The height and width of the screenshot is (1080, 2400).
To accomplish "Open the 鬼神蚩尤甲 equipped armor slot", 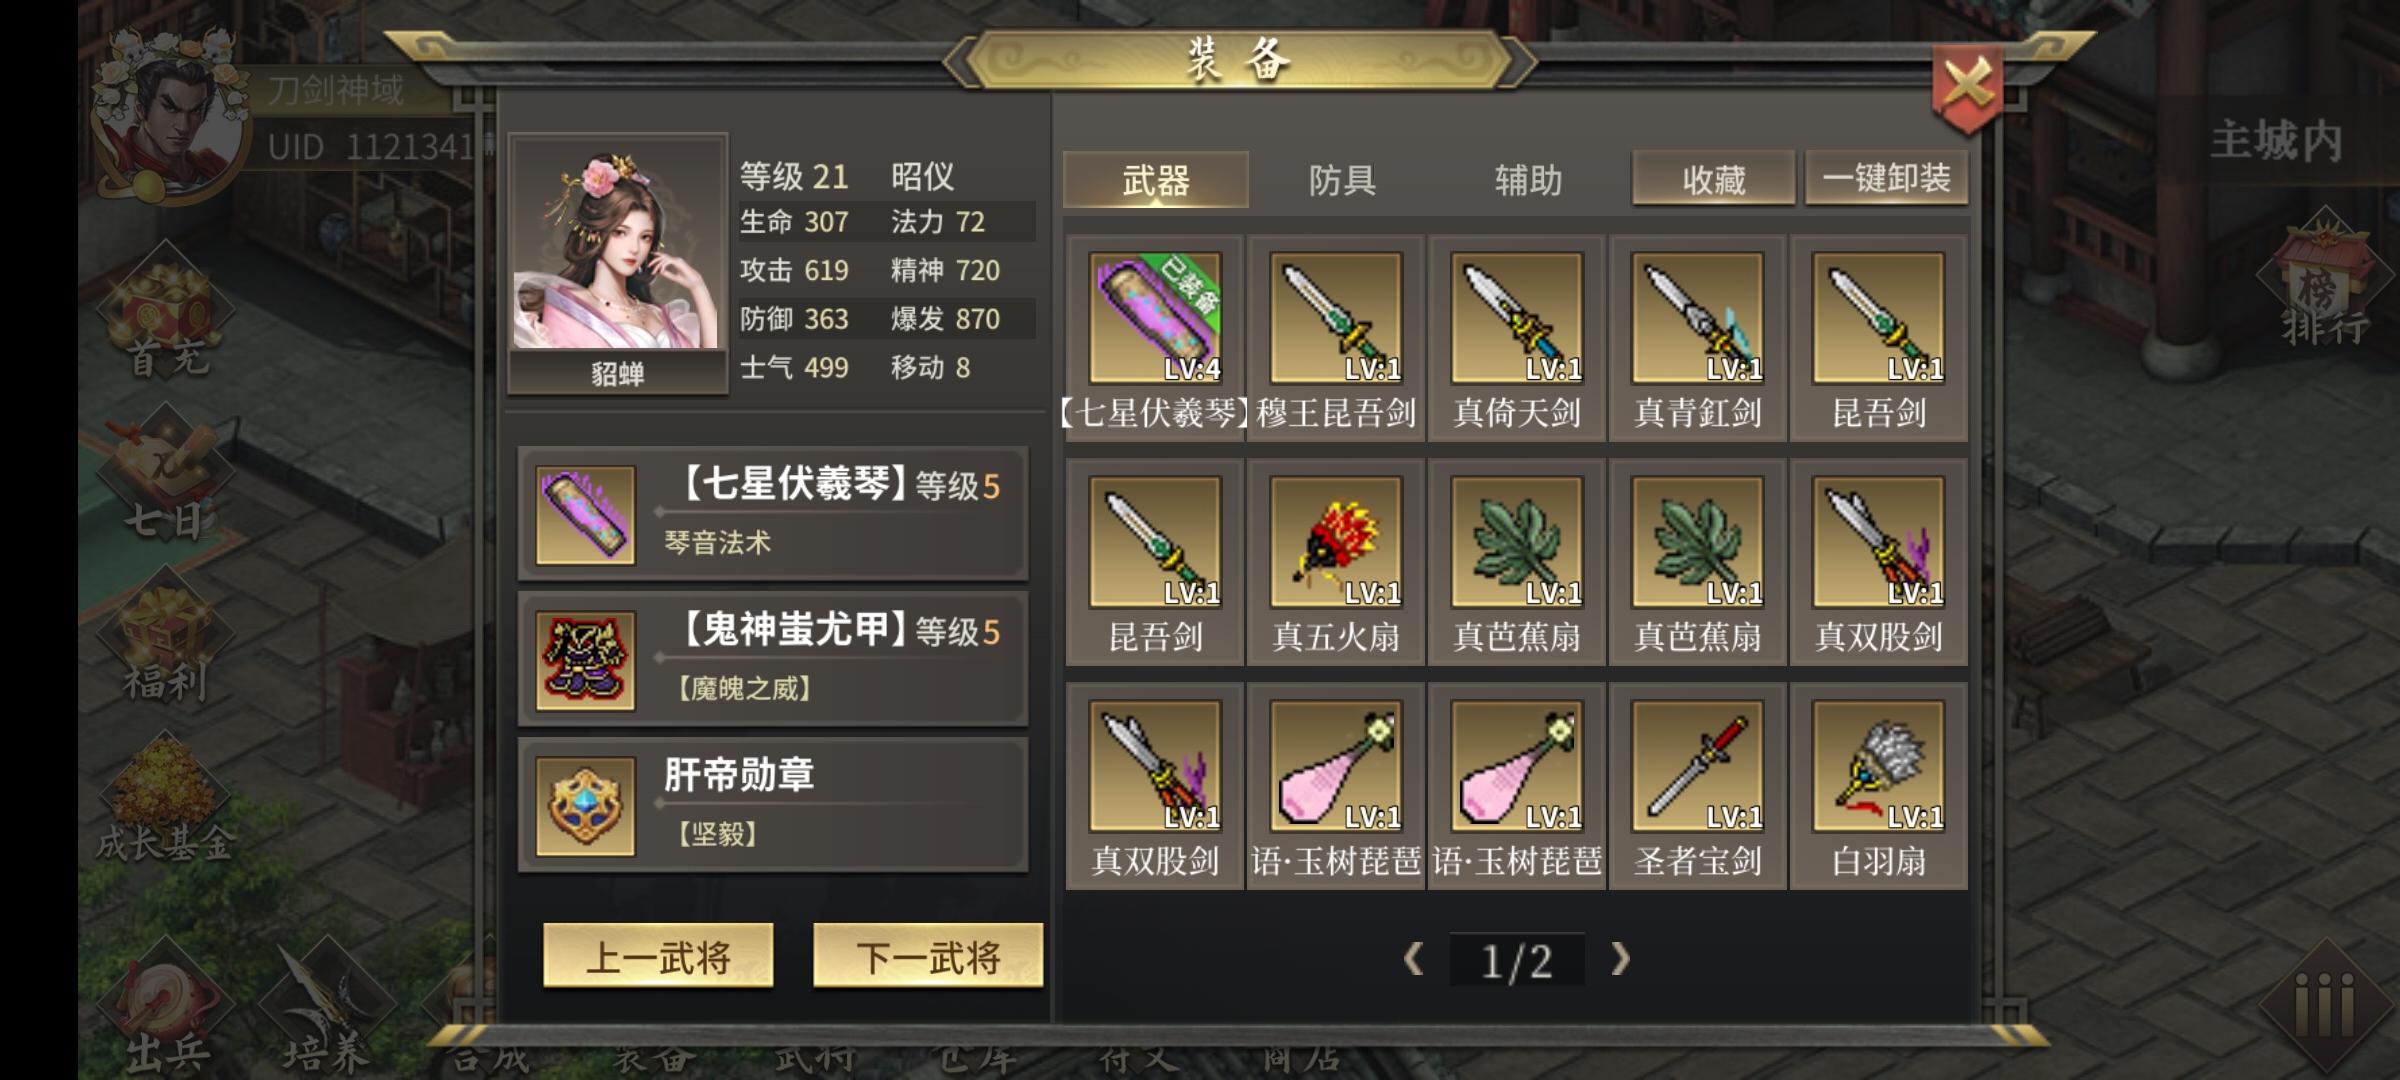I will tap(773, 659).
